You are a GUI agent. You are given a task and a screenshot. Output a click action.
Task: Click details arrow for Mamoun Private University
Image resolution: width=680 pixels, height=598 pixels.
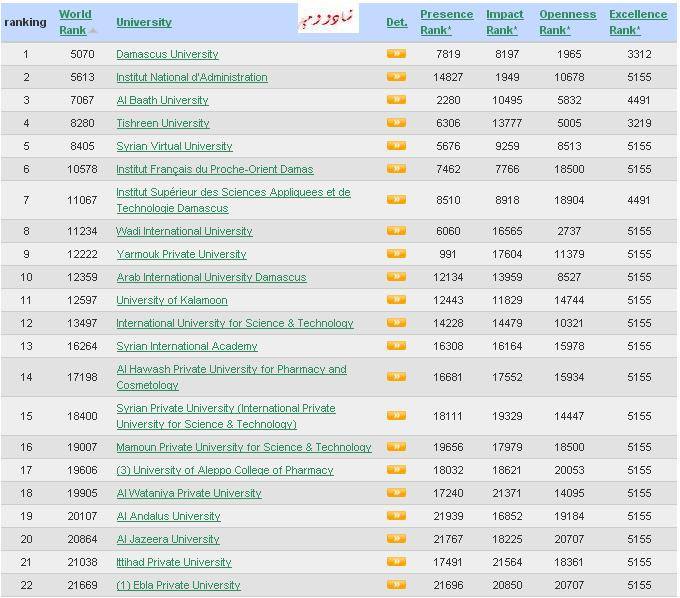point(396,447)
